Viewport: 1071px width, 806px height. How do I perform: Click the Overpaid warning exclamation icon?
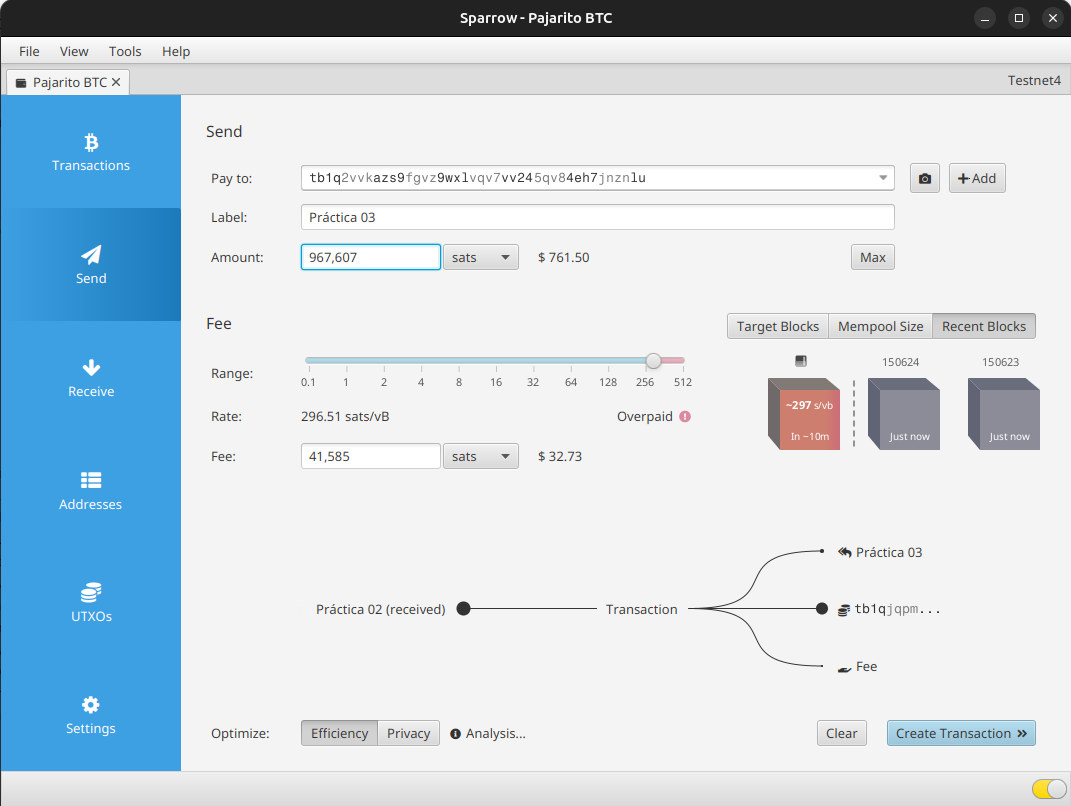685,417
